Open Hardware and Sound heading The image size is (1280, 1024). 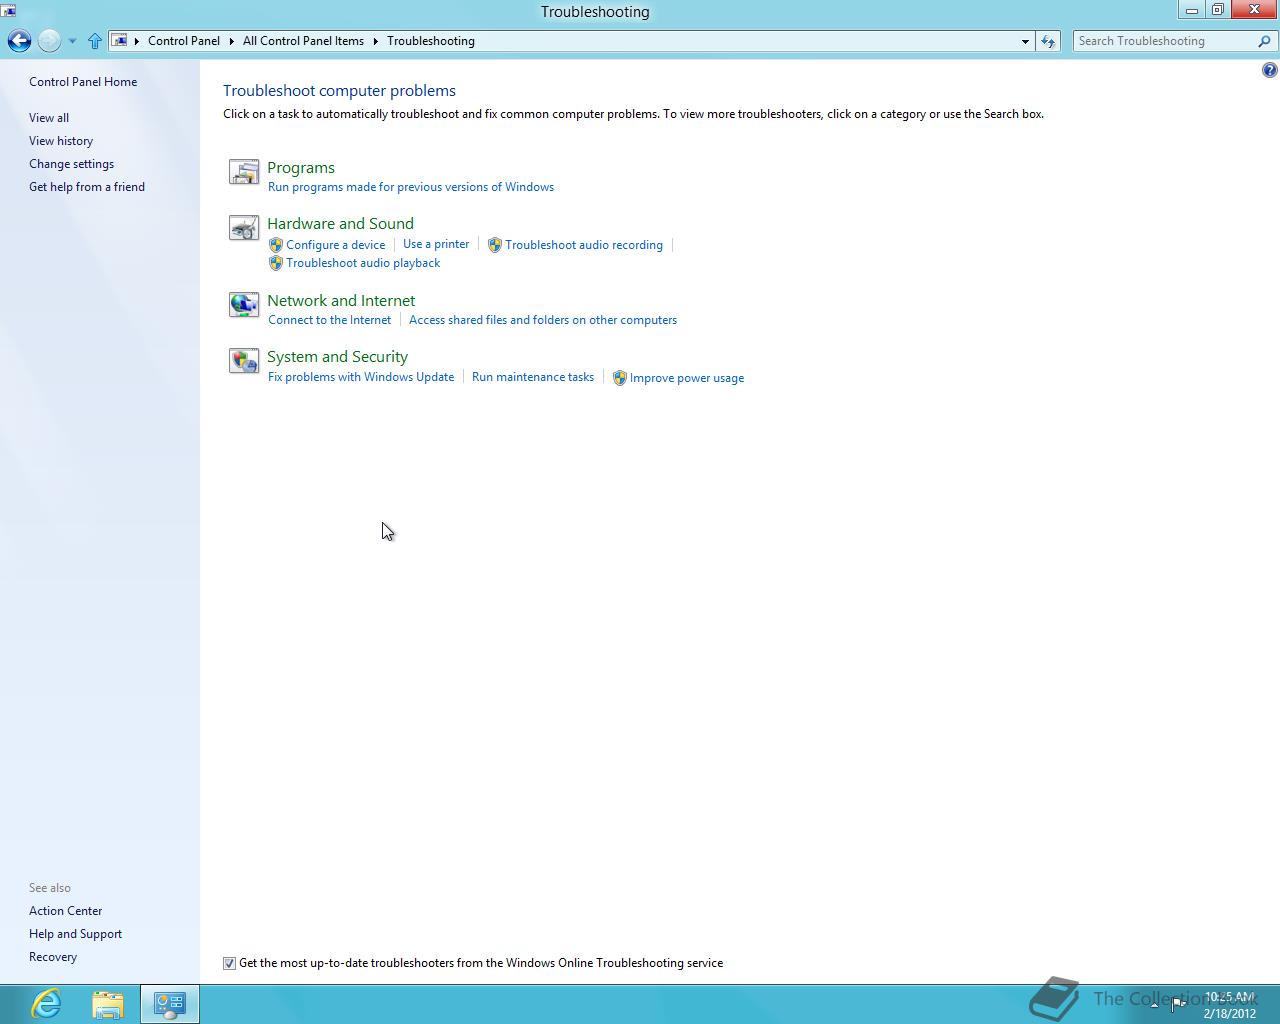tap(340, 224)
